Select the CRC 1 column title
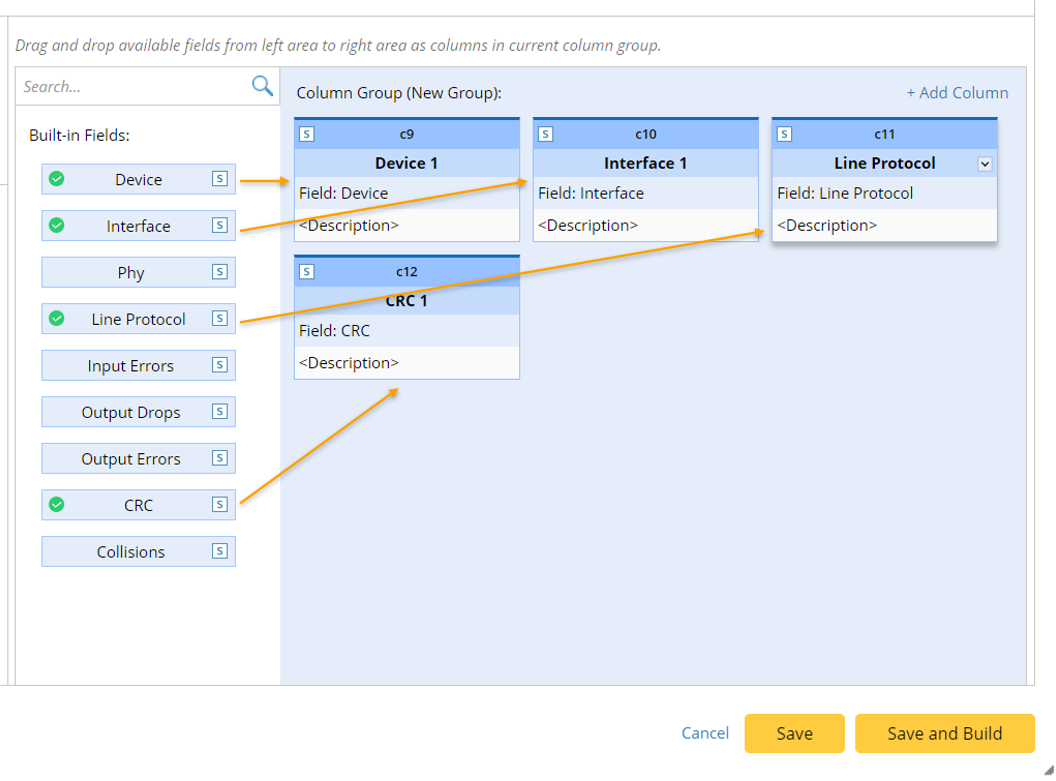 point(406,301)
